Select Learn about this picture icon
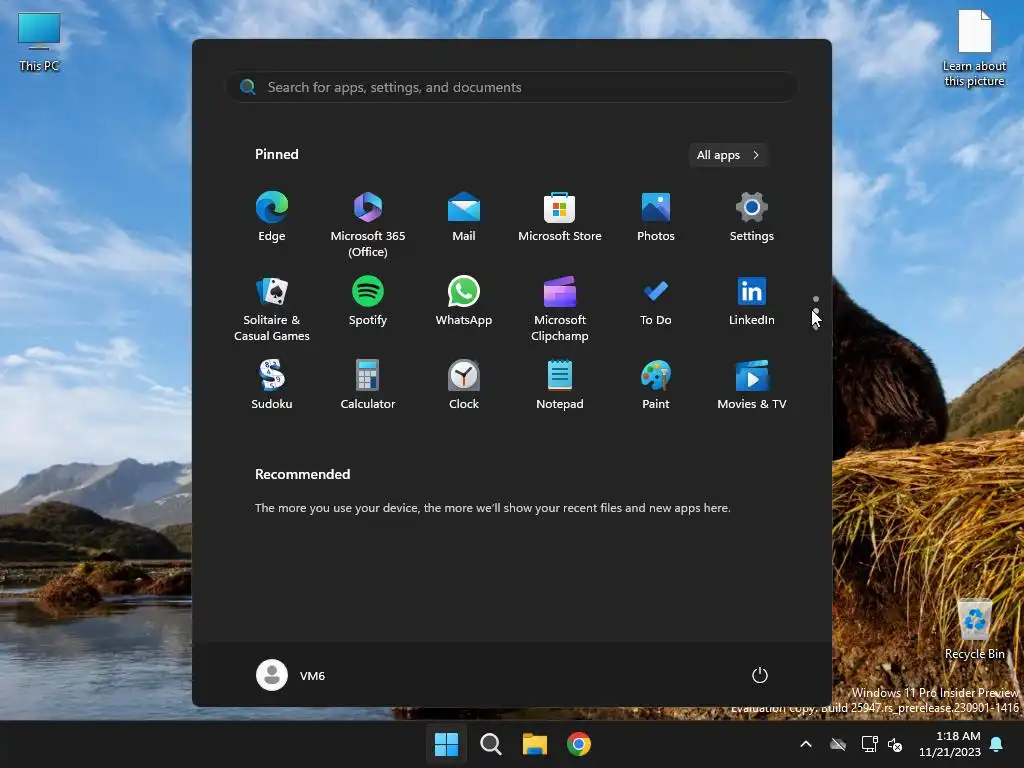 coord(974,48)
